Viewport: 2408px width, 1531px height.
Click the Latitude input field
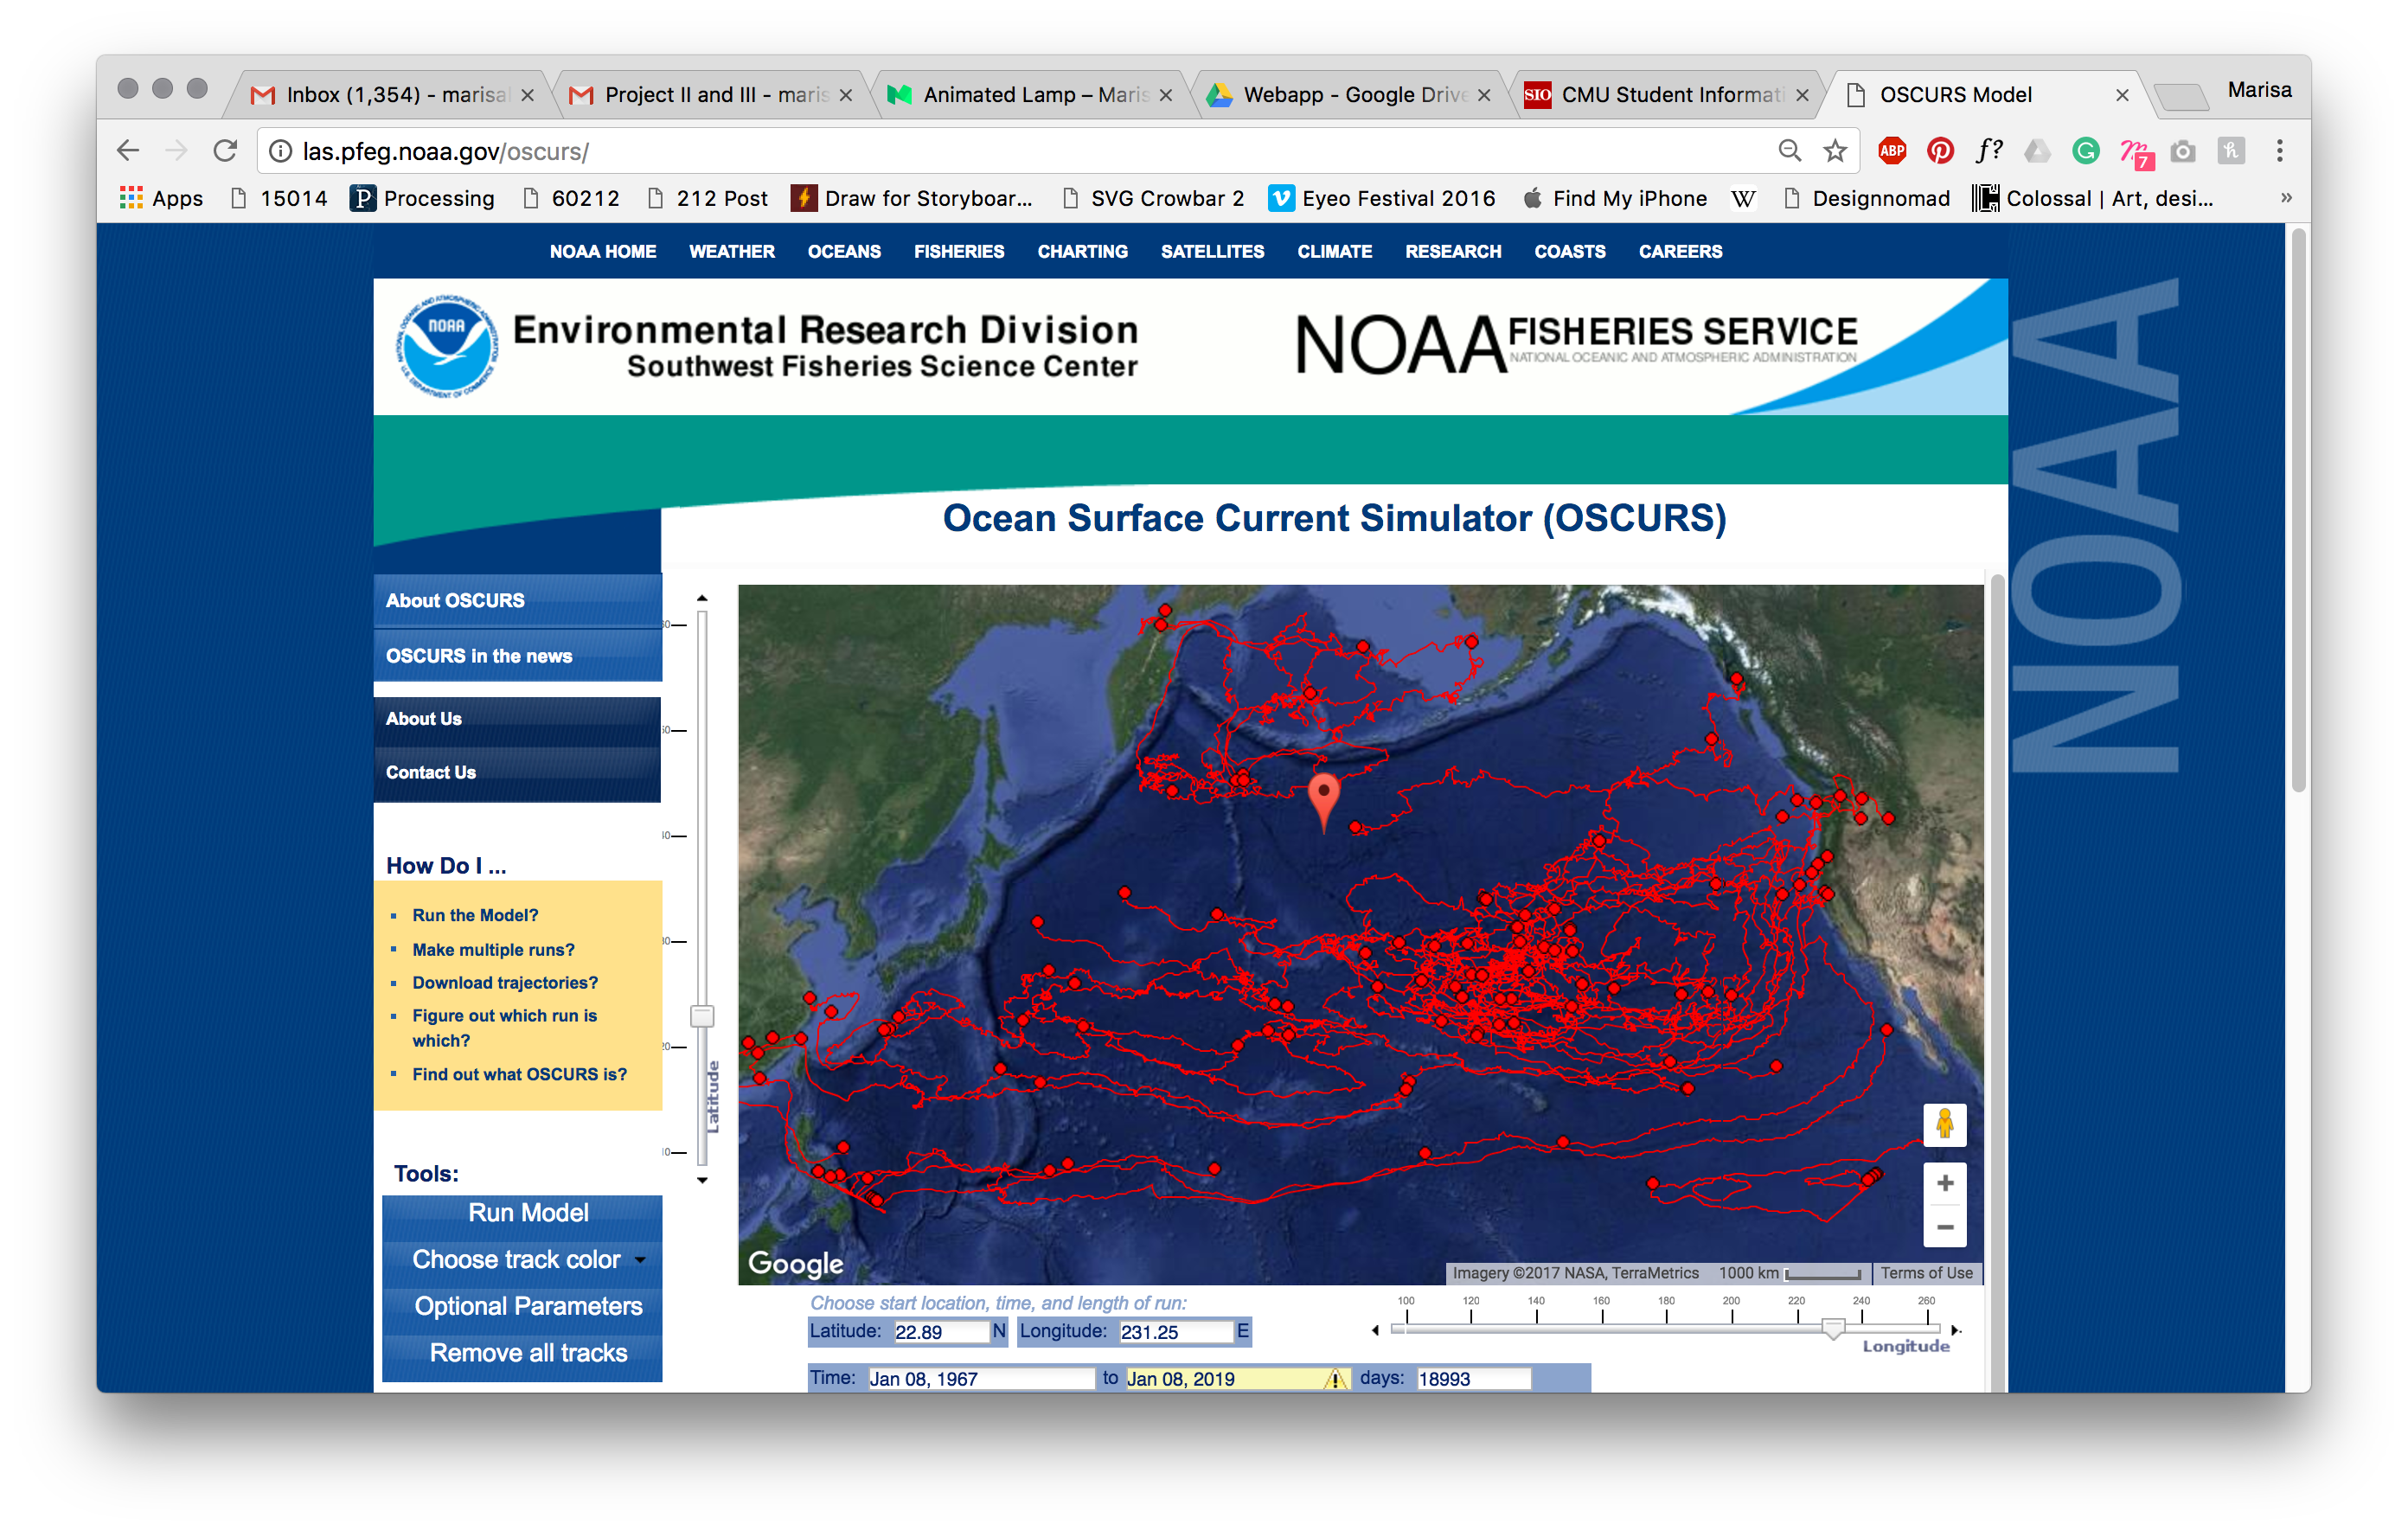[x=940, y=1332]
